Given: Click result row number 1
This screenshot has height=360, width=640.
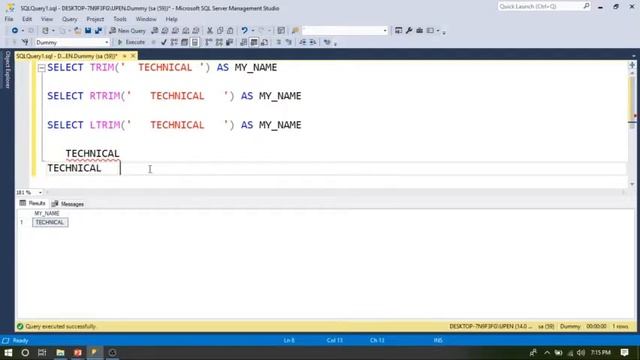Looking at the screenshot, I should click(22, 222).
